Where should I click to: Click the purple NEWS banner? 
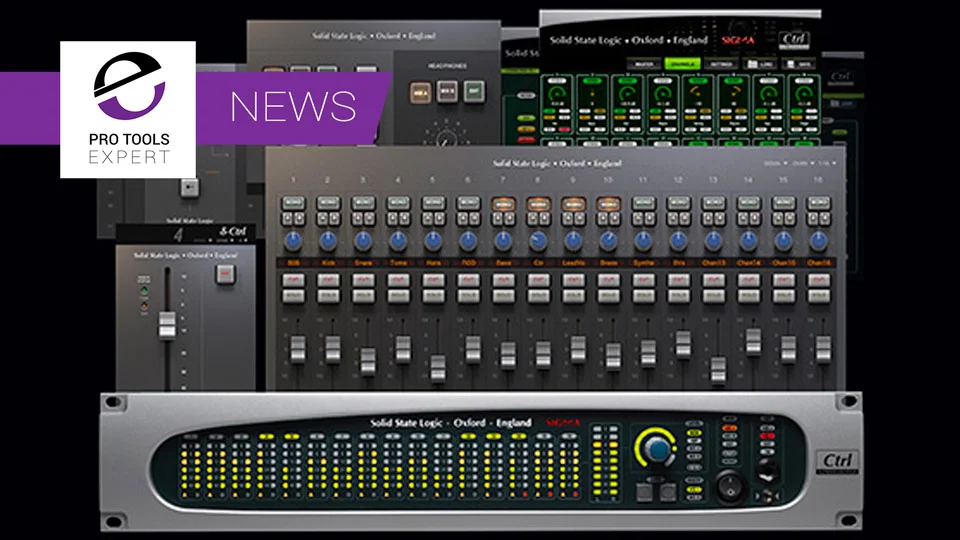click(x=293, y=108)
